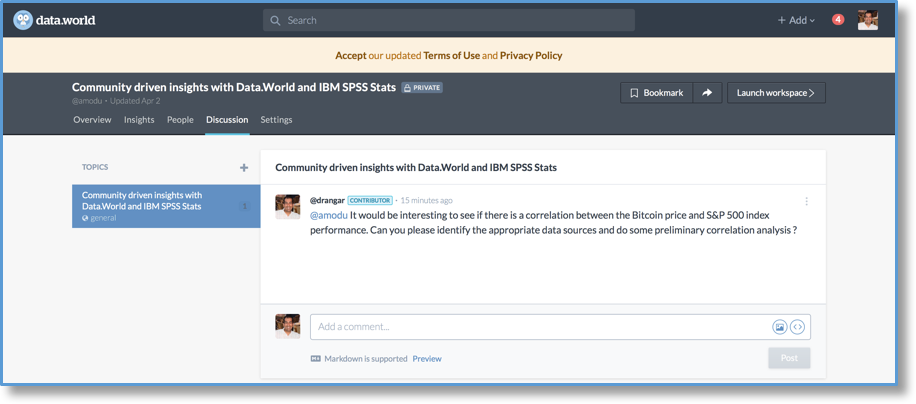
Task: Click the globe icon next to general
Action: pyautogui.click(x=85, y=218)
